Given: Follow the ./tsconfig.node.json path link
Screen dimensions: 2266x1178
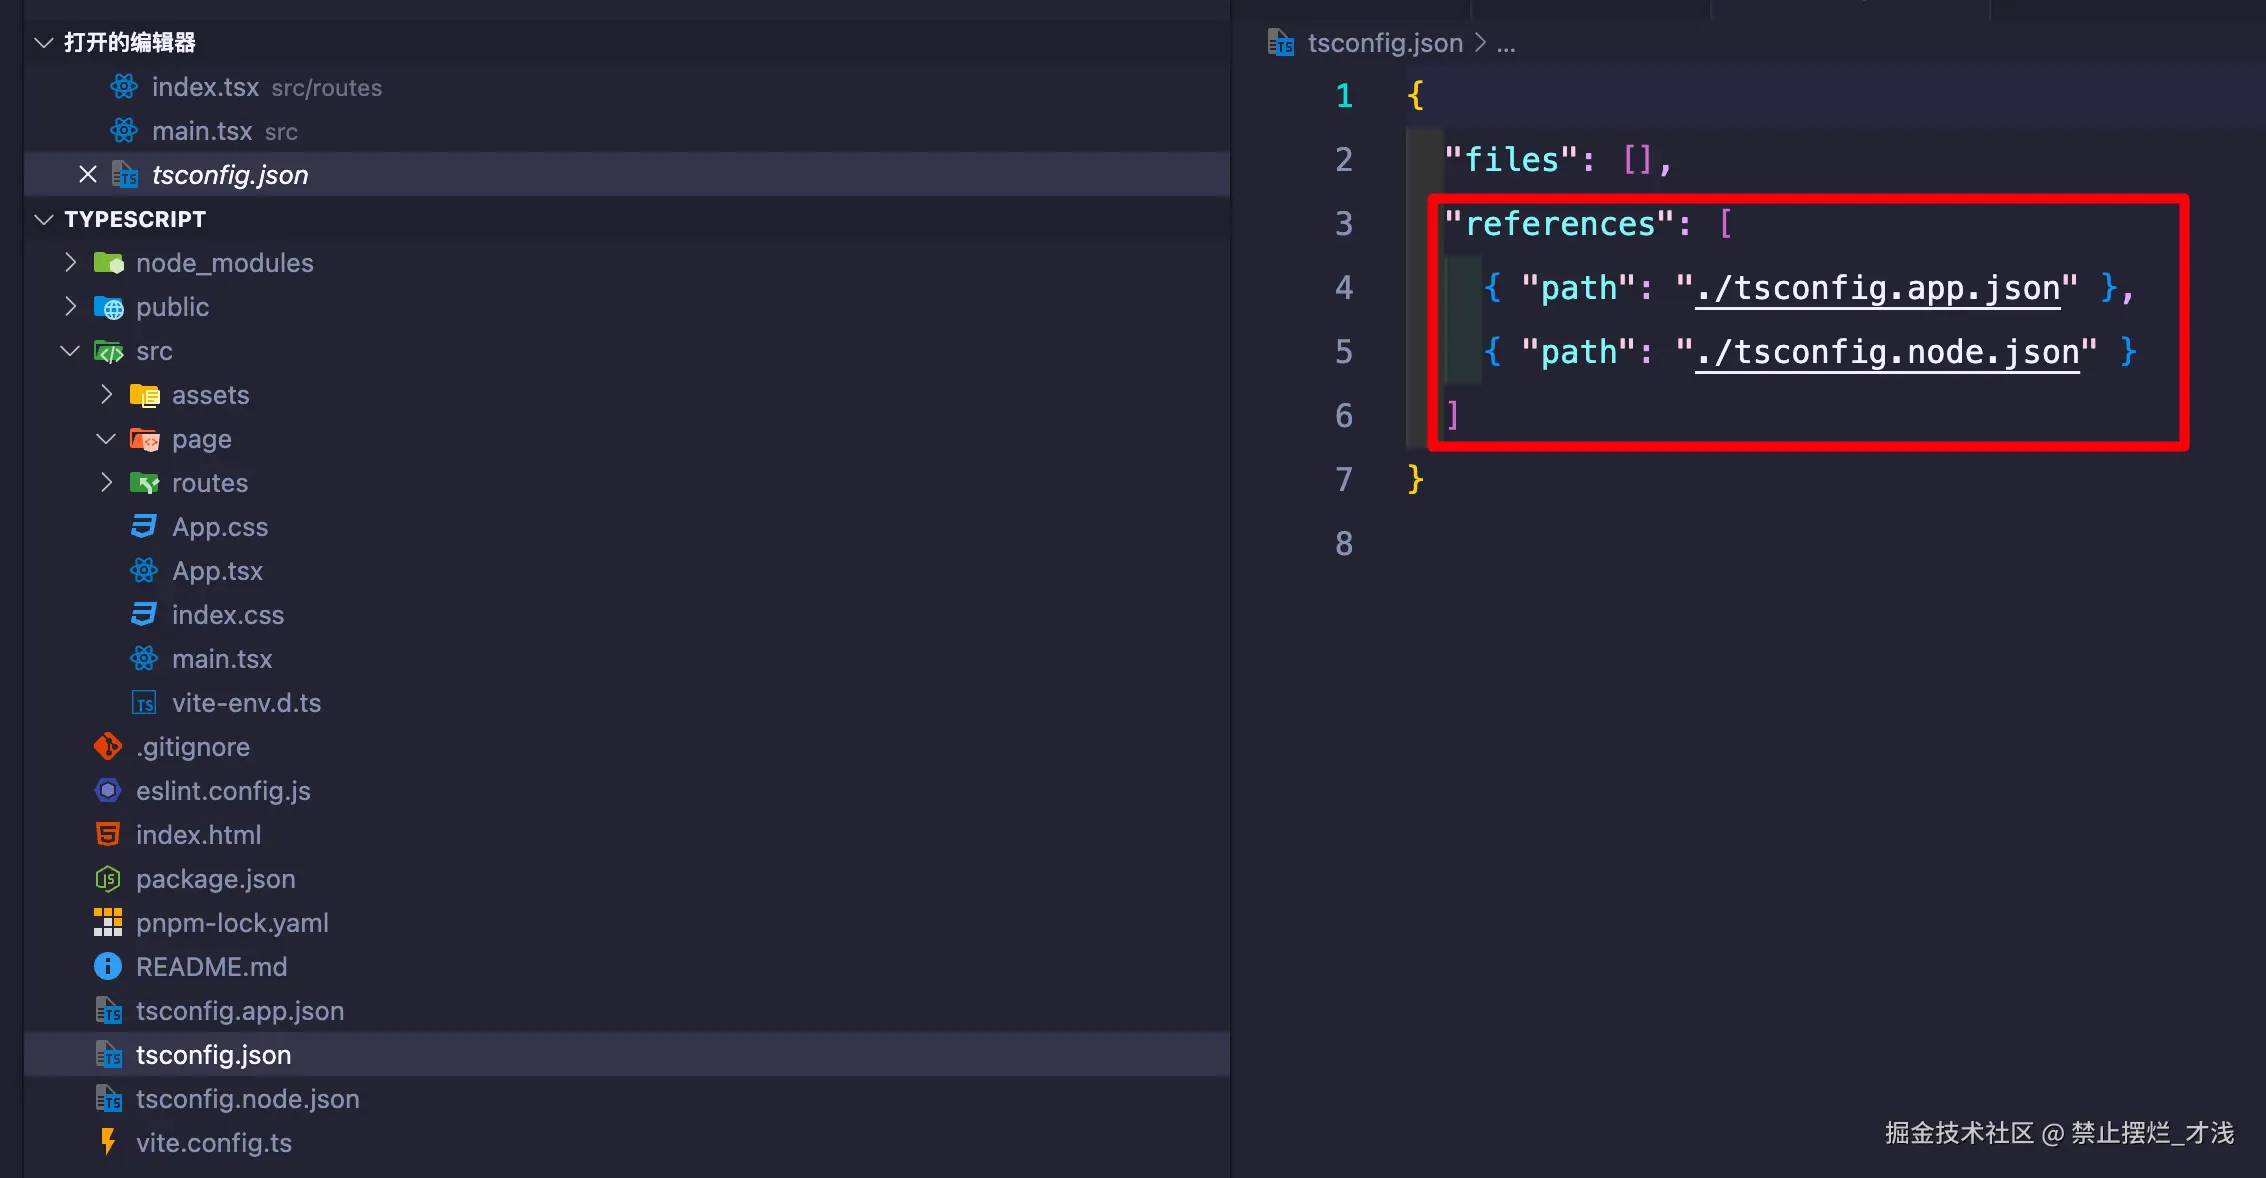Looking at the screenshot, I should tap(1887, 353).
